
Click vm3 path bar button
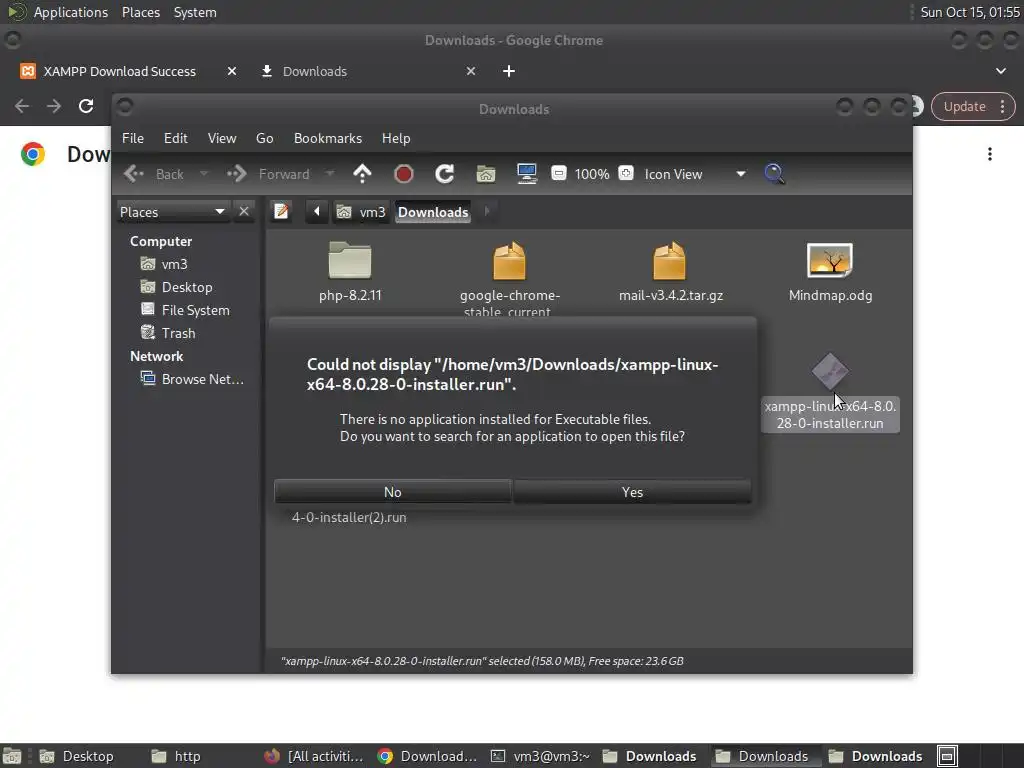tap(361, 212)
